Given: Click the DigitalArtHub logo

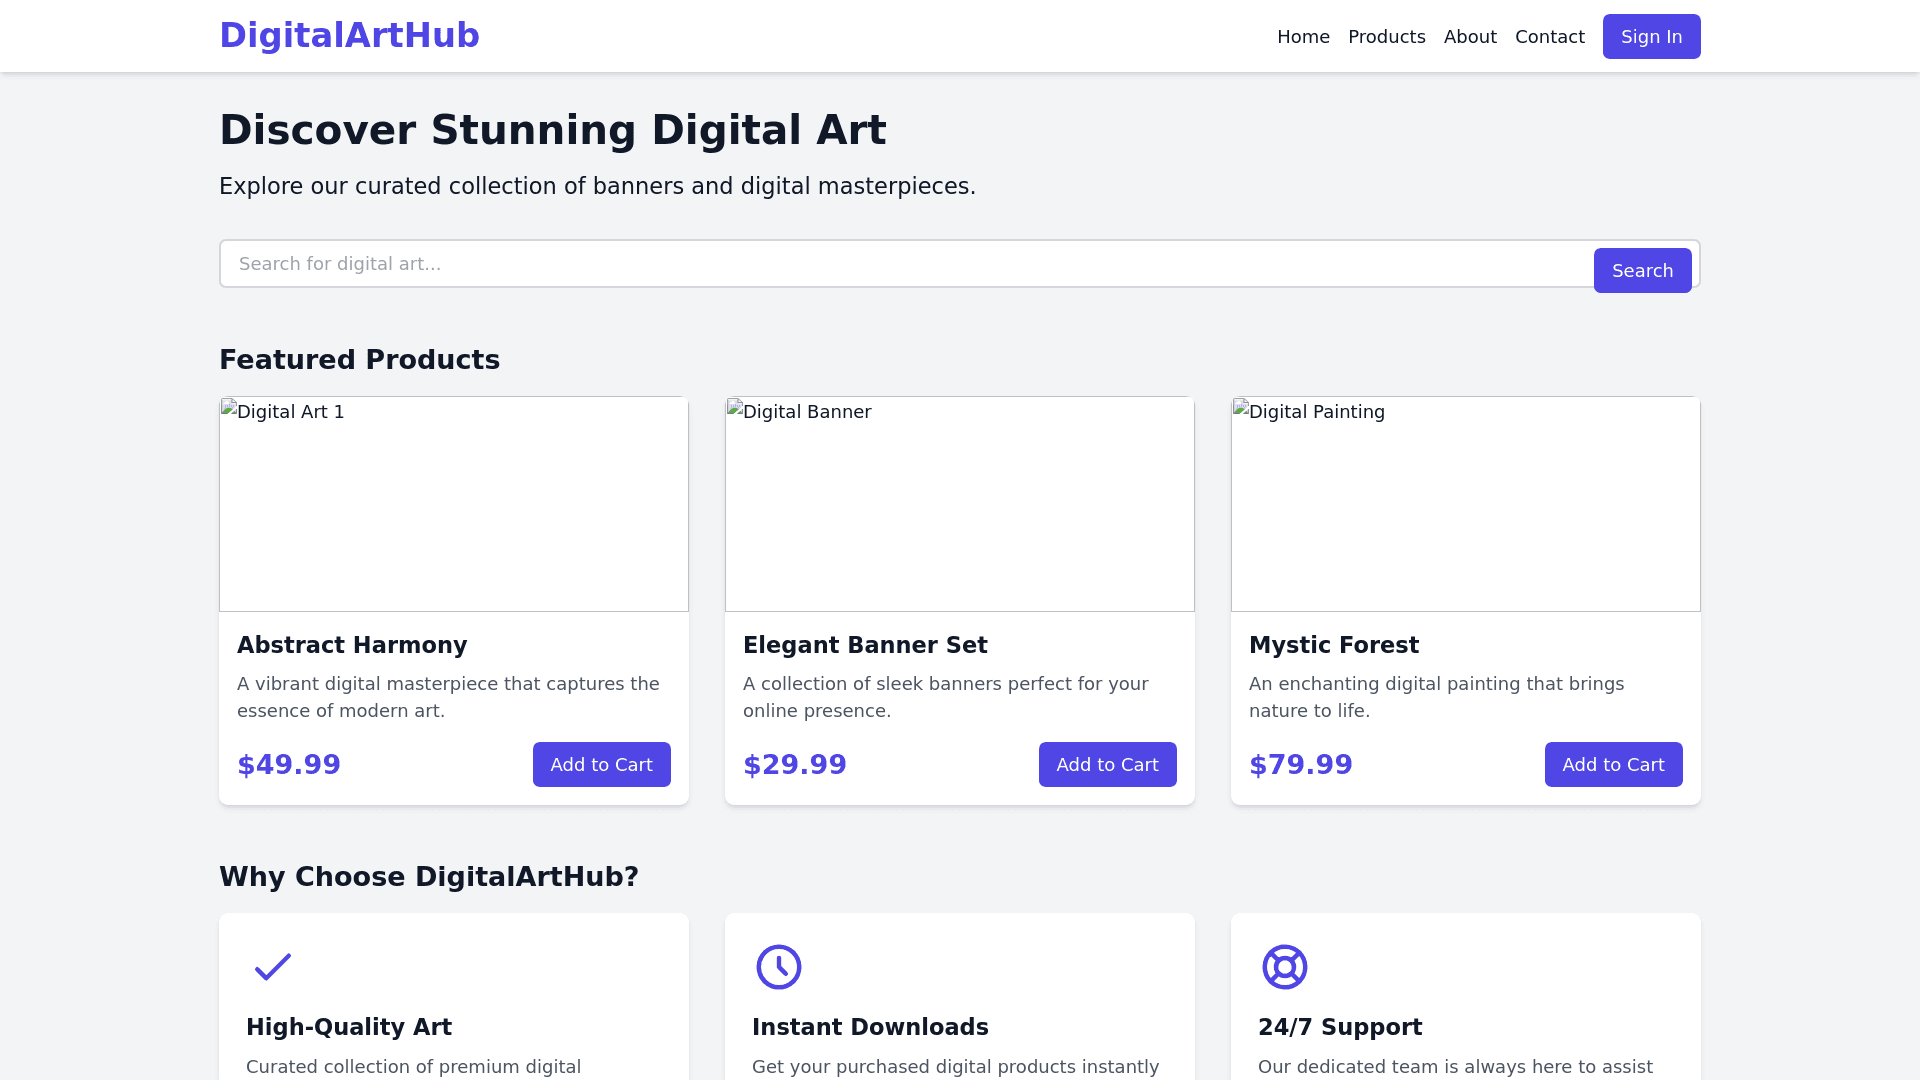Looking at the screenshot, I should 349,36.
